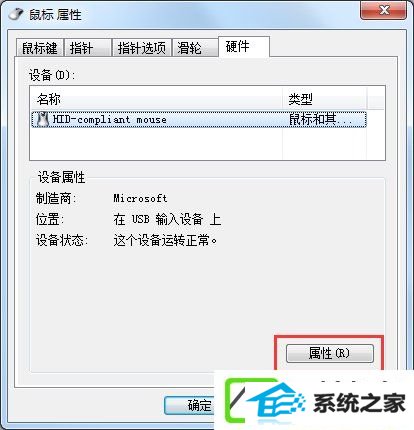Sort devices by the 名称 column header
The width and height of the screenshot is (414, 430).
click(156, 99)
